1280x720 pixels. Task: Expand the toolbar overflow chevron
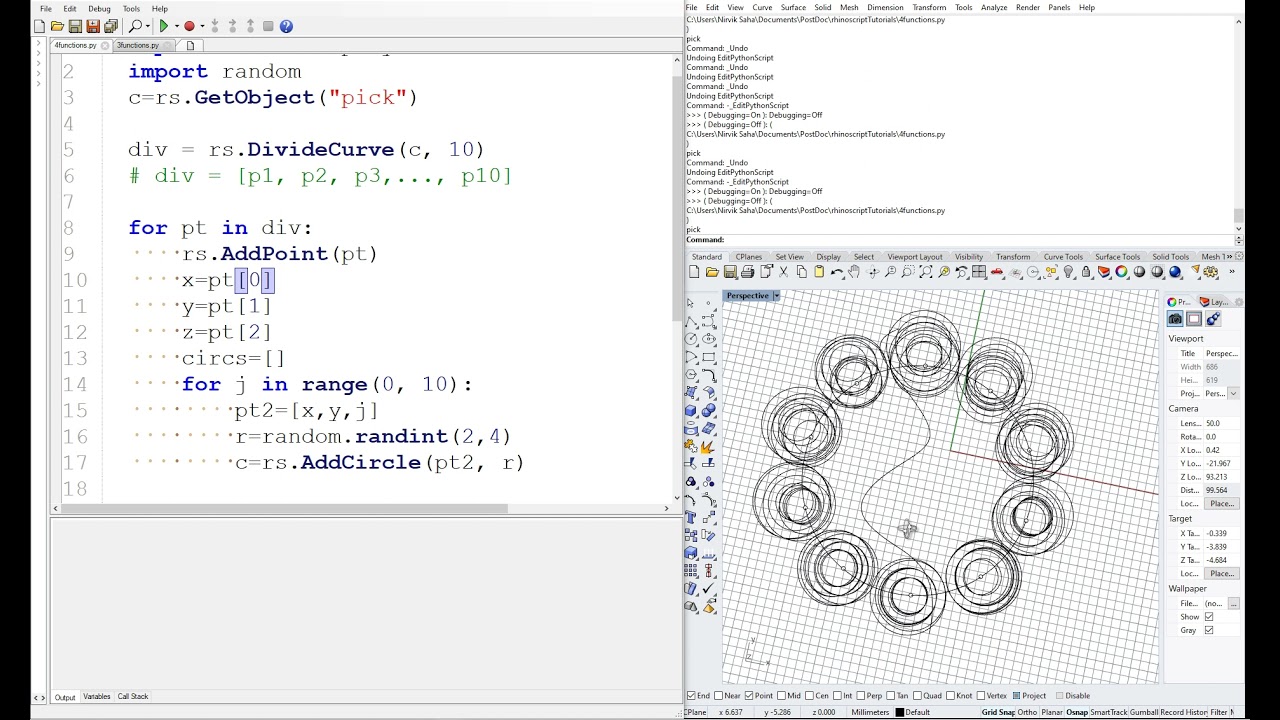(x=1232, y=272)
